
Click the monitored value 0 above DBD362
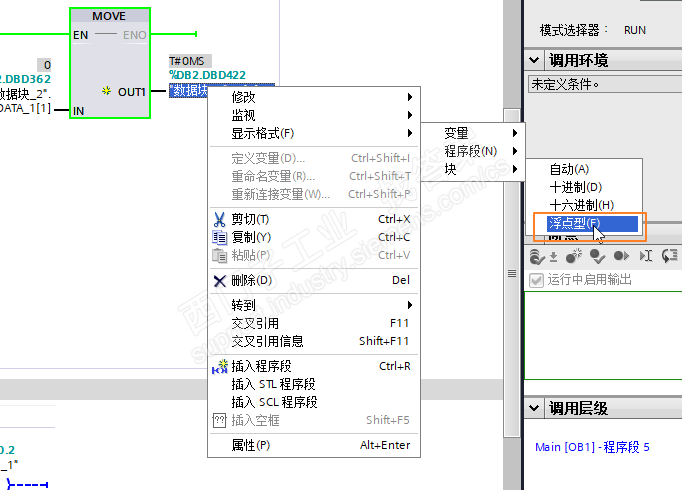44,65
